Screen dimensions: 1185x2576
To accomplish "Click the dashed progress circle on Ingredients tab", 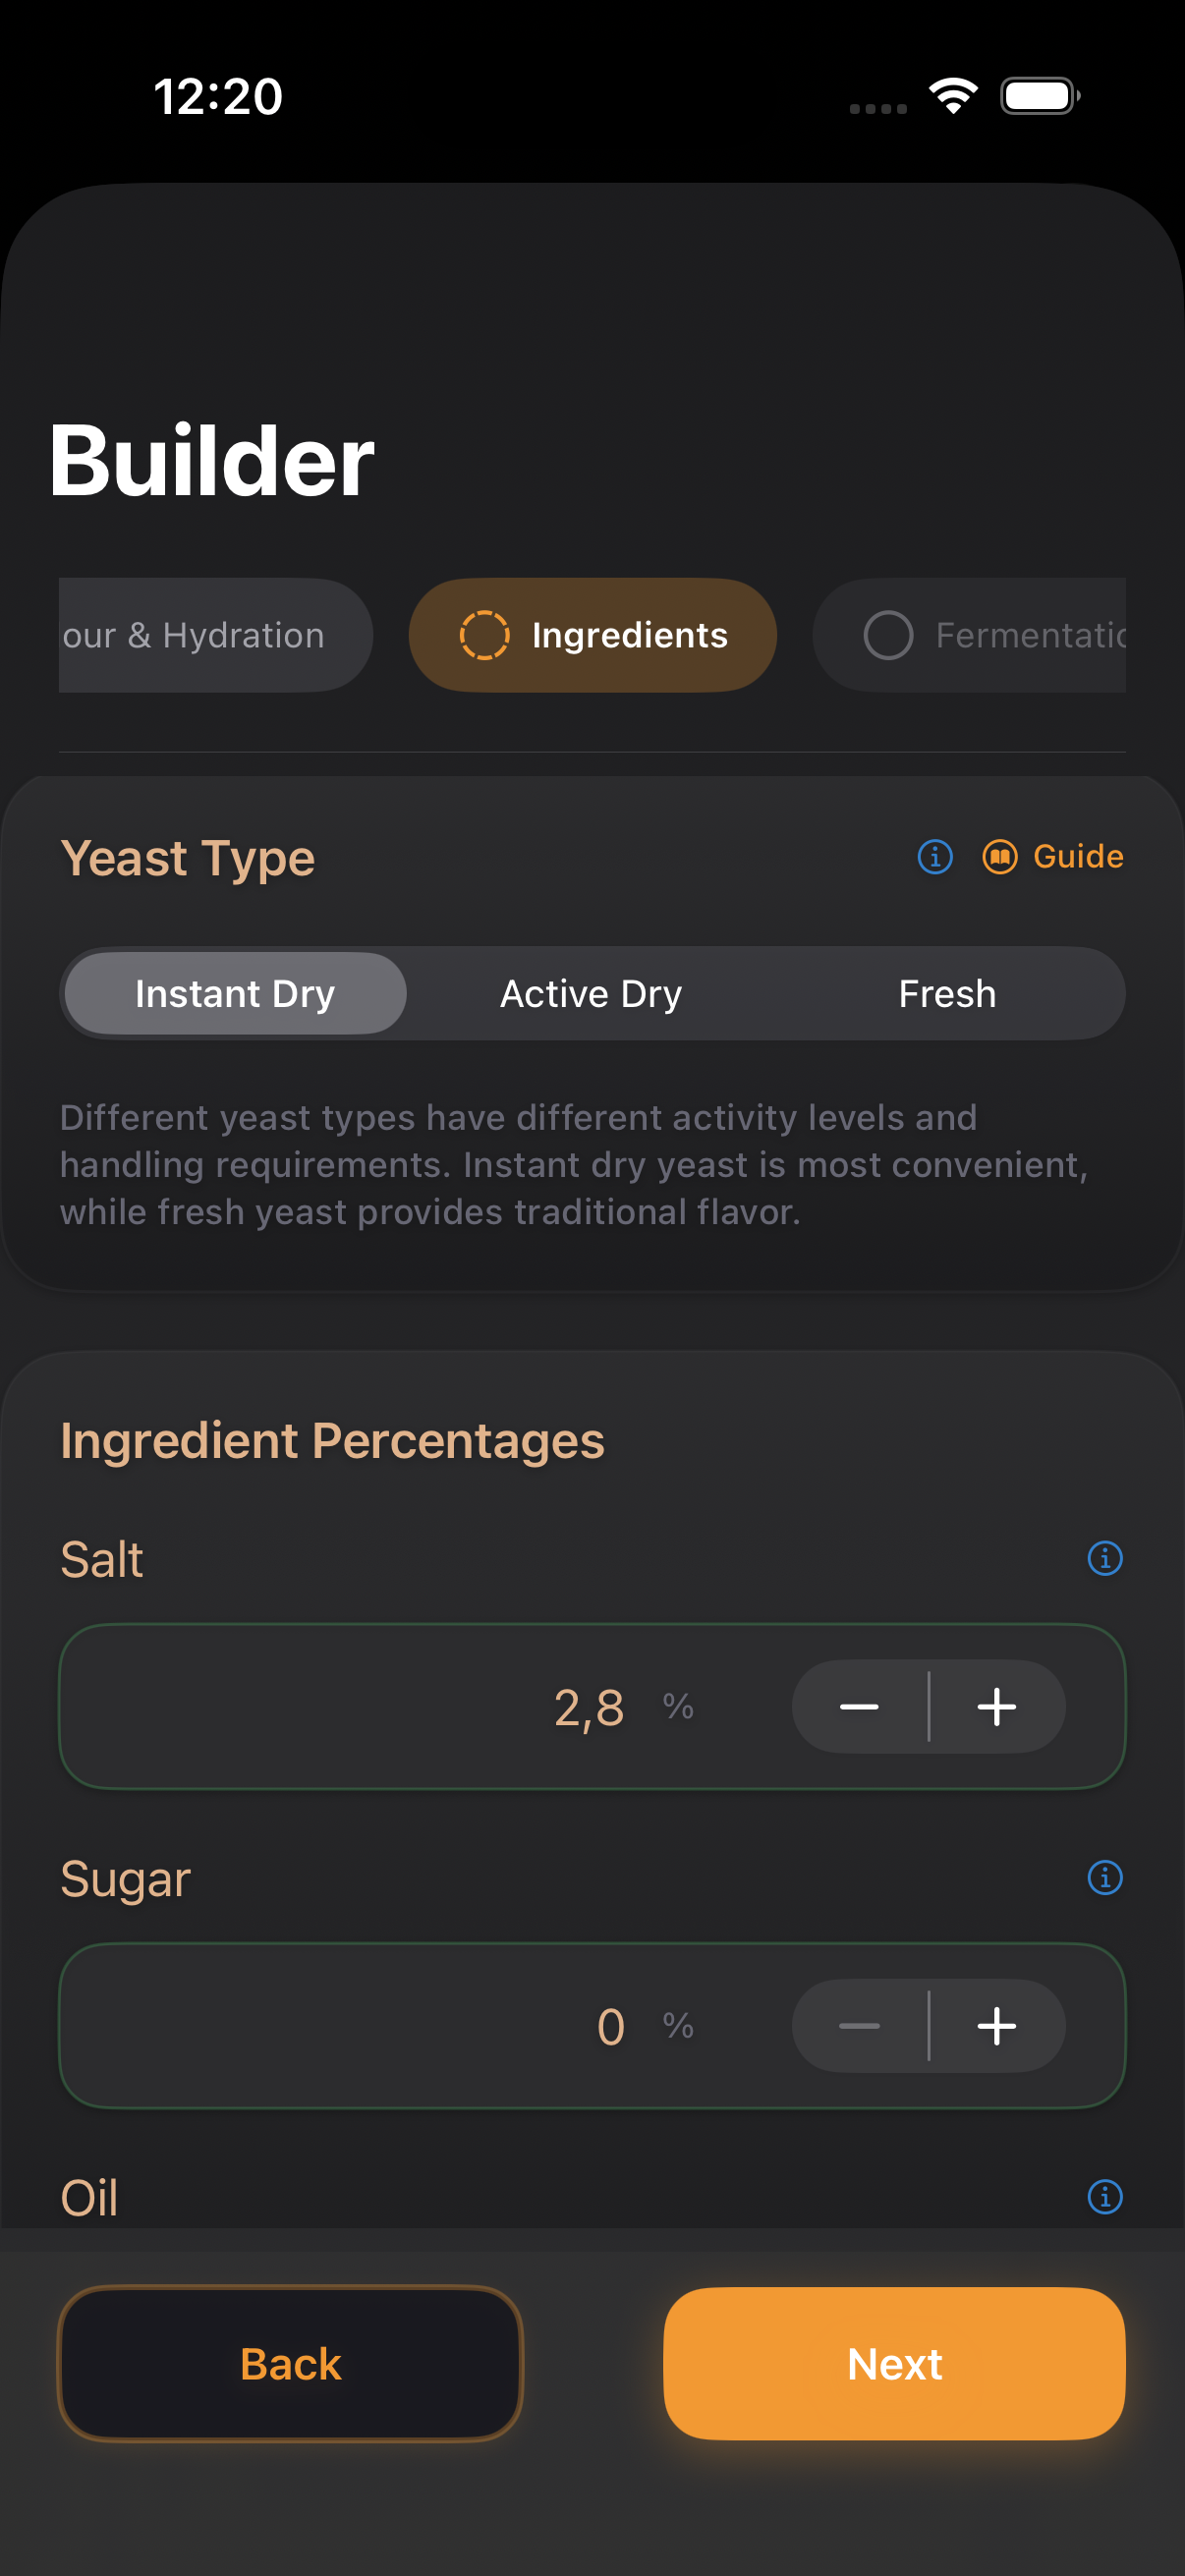I will point(484,634).
